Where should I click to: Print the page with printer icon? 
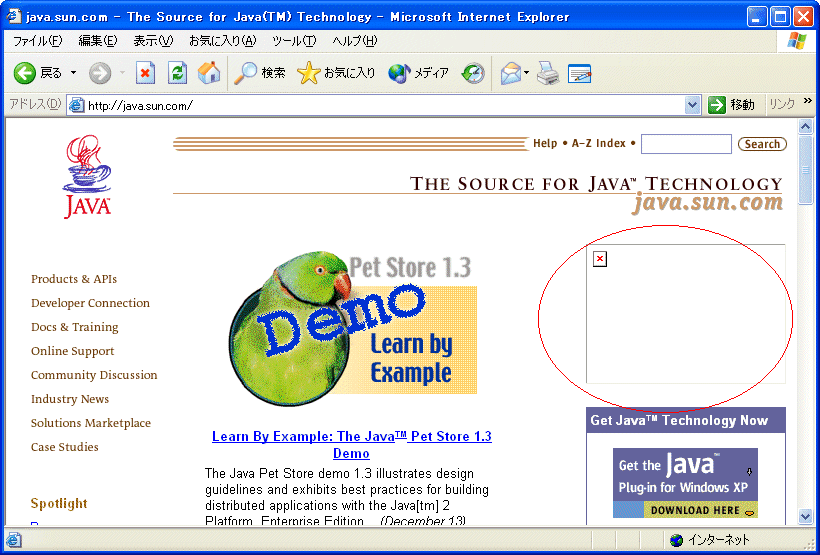(548, 73)
